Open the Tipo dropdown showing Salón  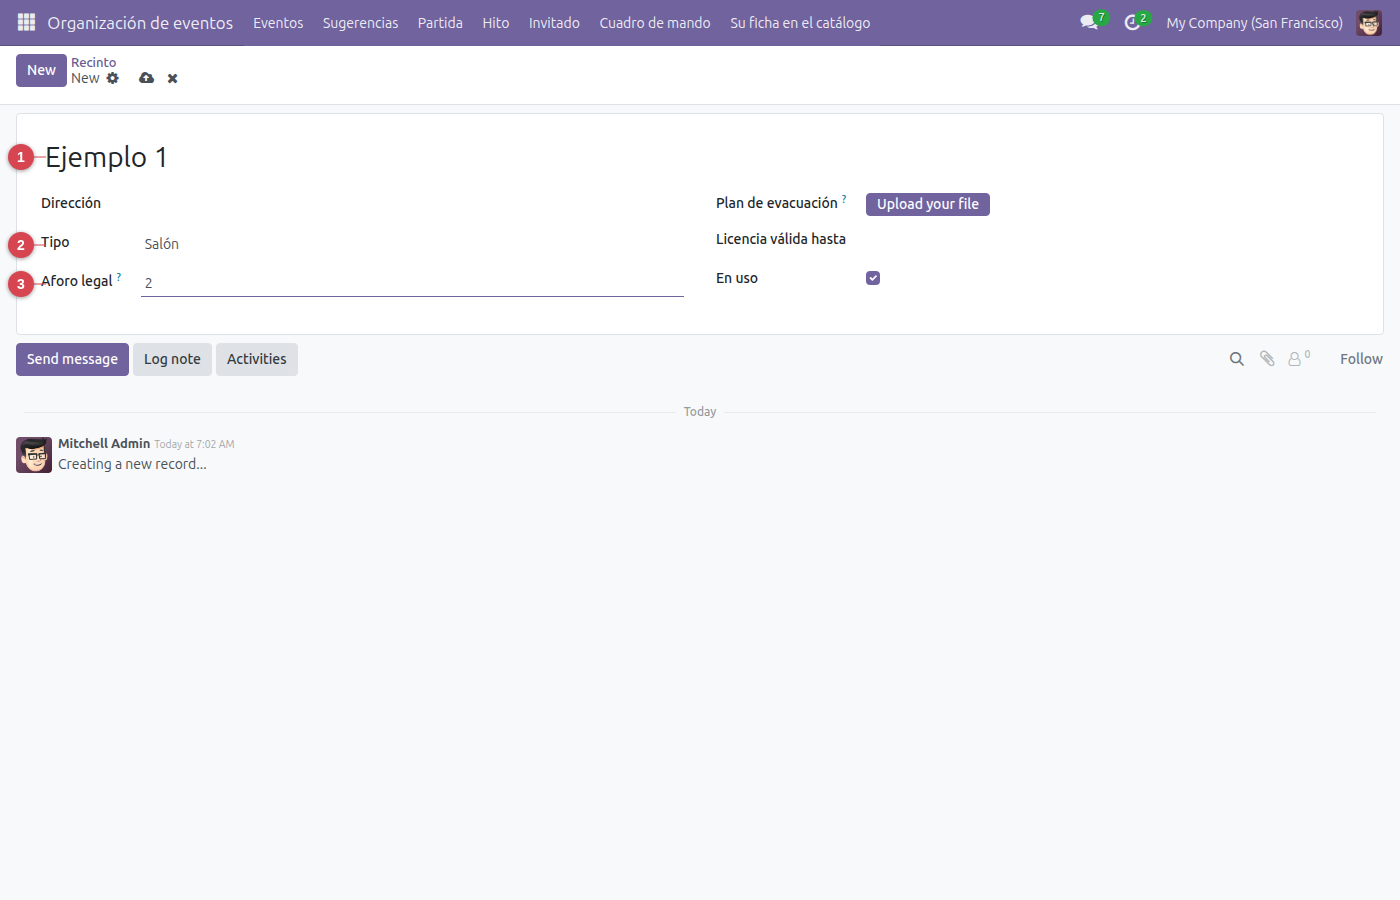click(x=412, y=244)
